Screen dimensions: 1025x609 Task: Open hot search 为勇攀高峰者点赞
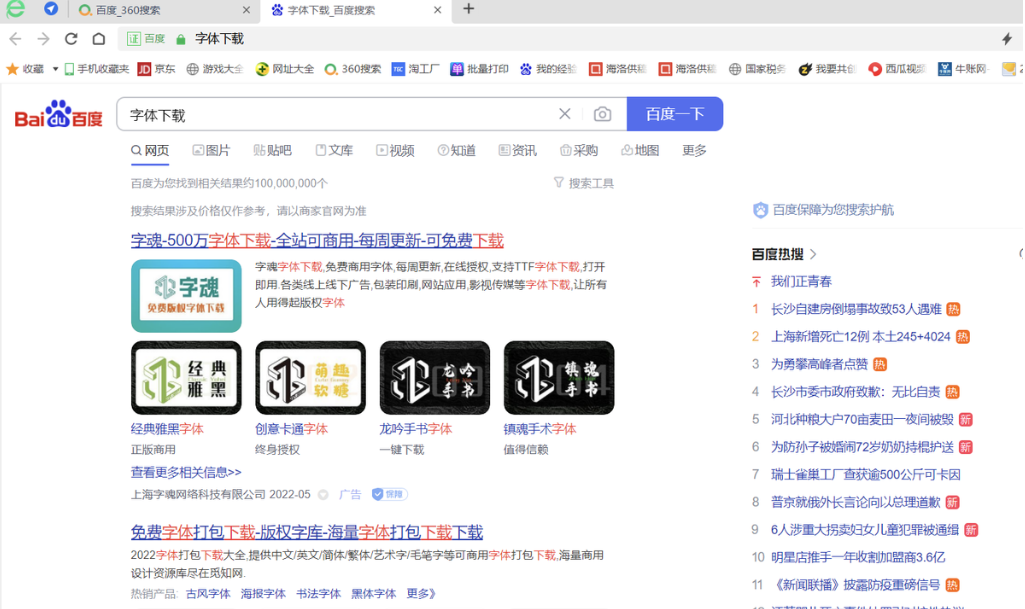coord(819,365)
